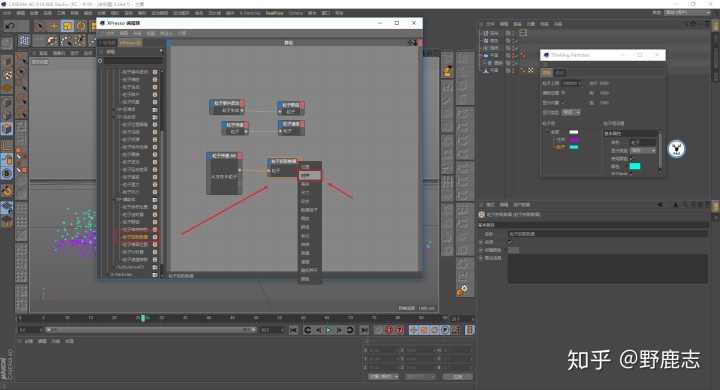720x390 pixels.
Task: Toggle 使用颜色 checkbox in particle group settings
Action: (631, 158)
